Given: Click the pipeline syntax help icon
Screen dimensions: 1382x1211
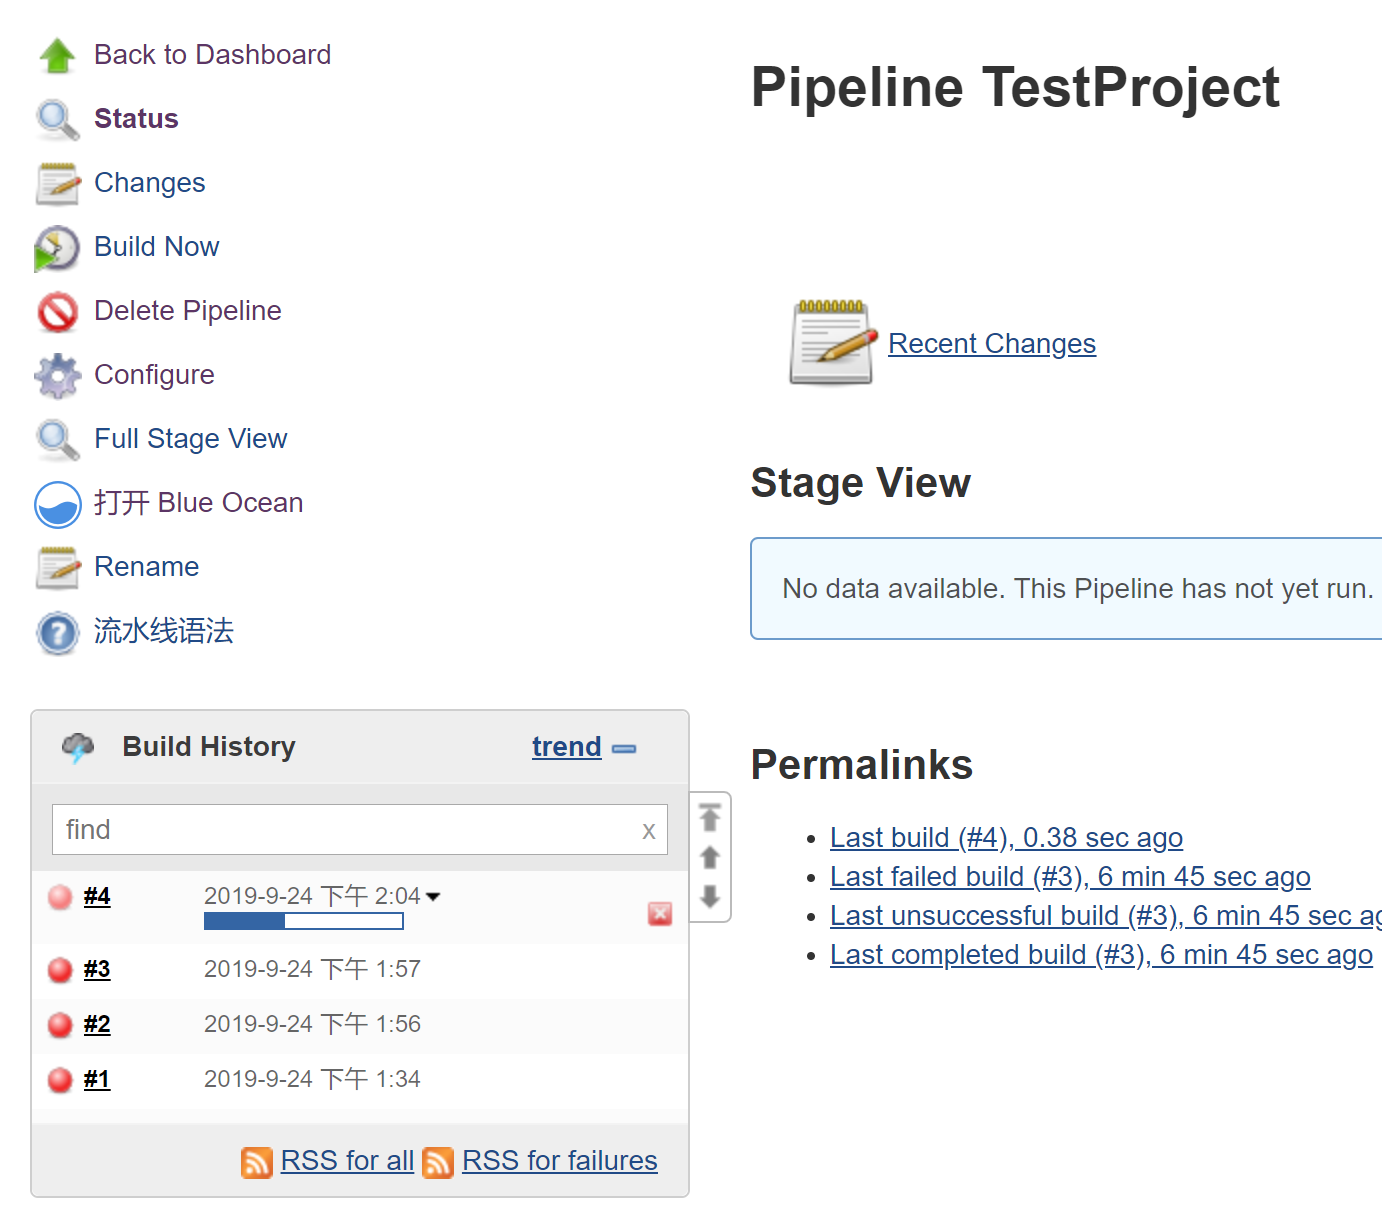Looking at the screenshot, I should pos(57,633).
